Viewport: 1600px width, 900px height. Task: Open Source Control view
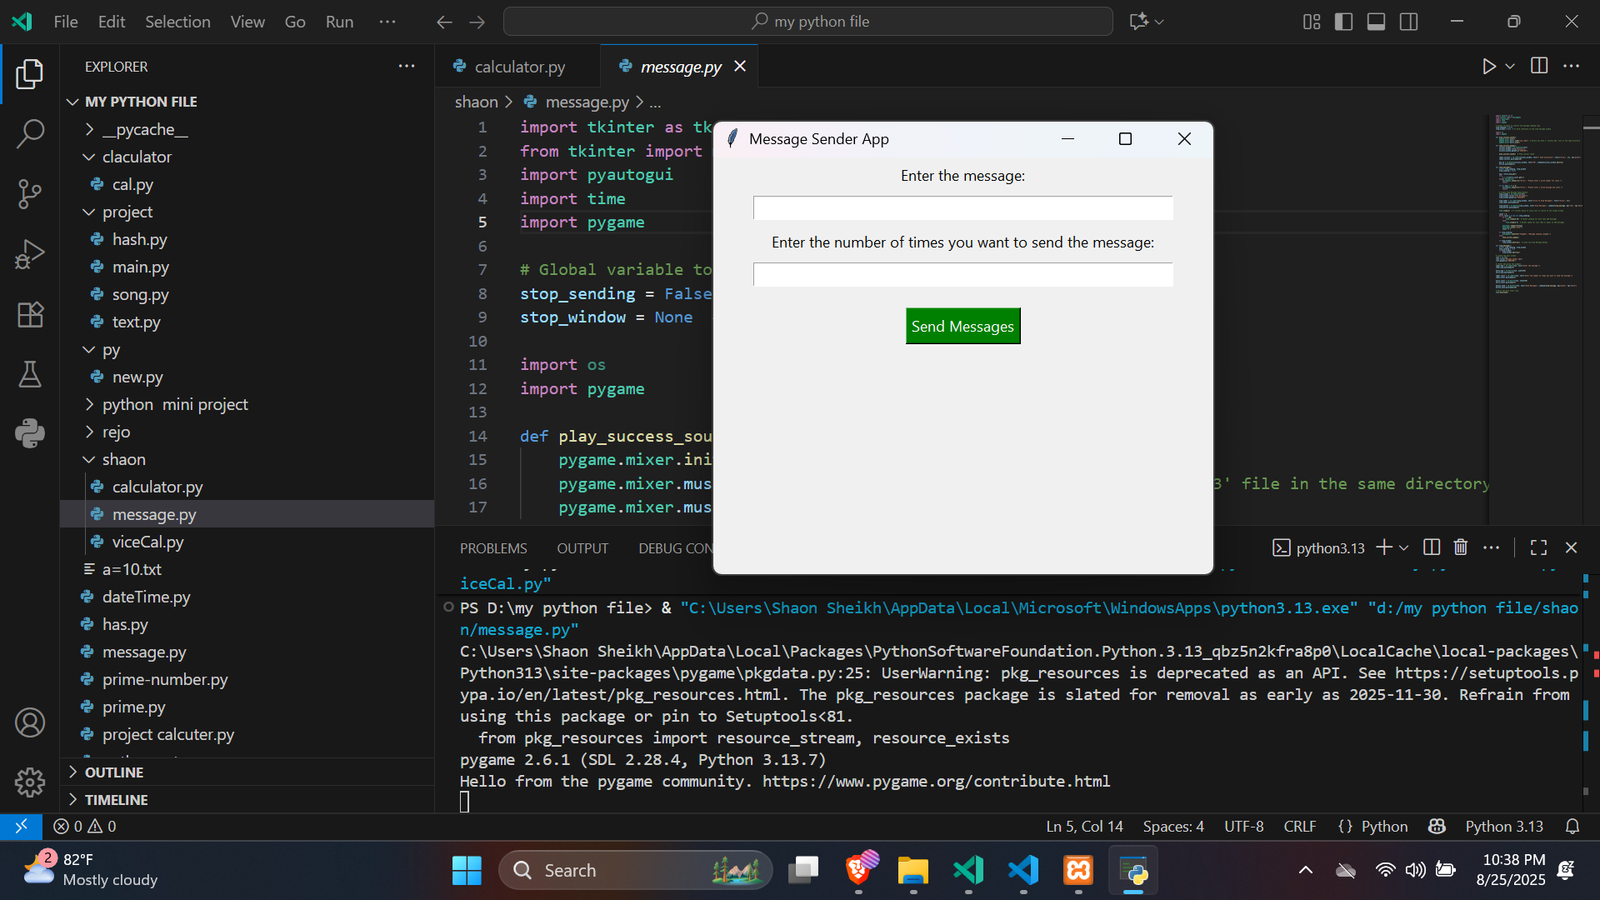pos(30,194)
